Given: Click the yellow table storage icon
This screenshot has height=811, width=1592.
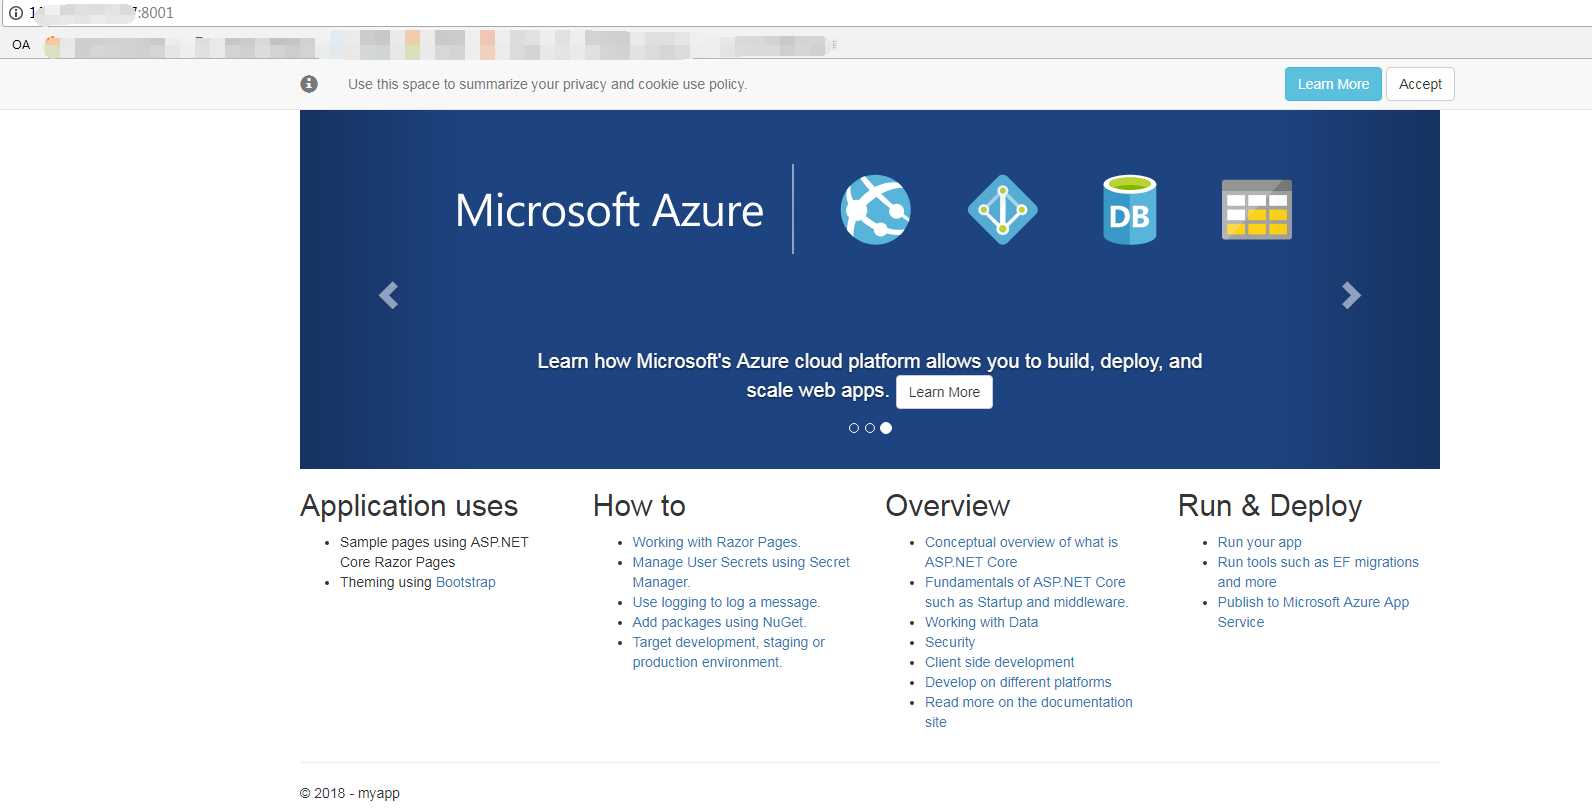Looking at the screenshot, I should [x=1257, y=210].
